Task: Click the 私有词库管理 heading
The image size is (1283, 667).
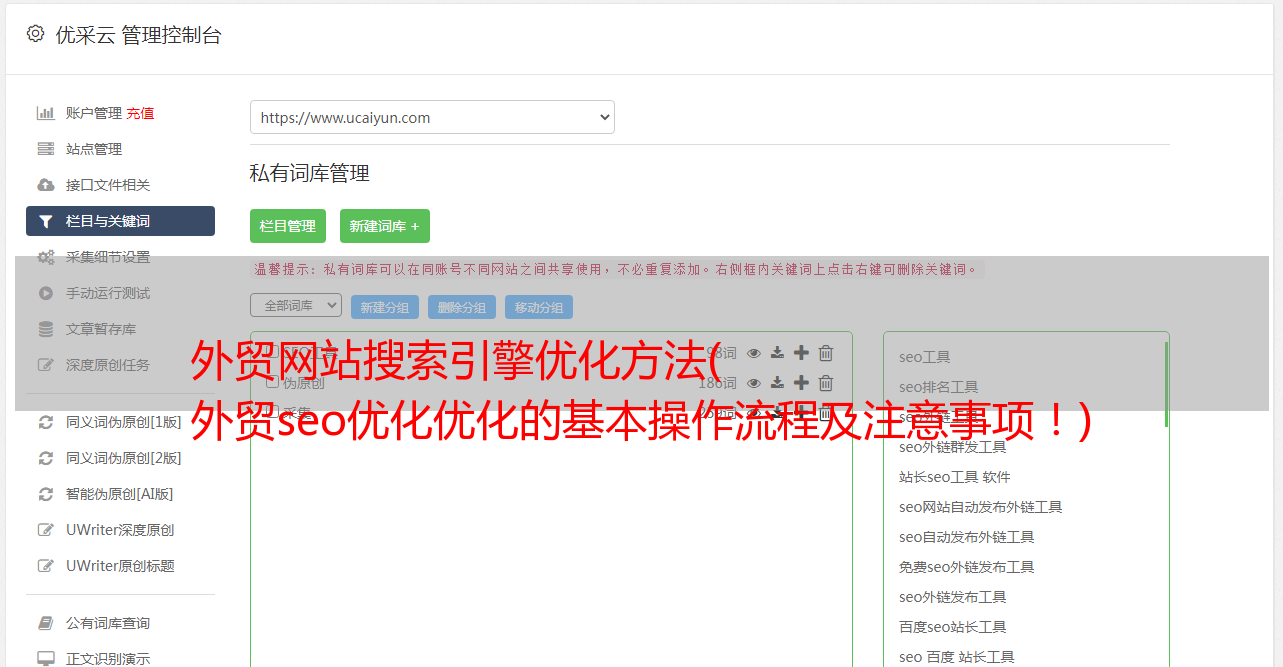Action: 310,173
